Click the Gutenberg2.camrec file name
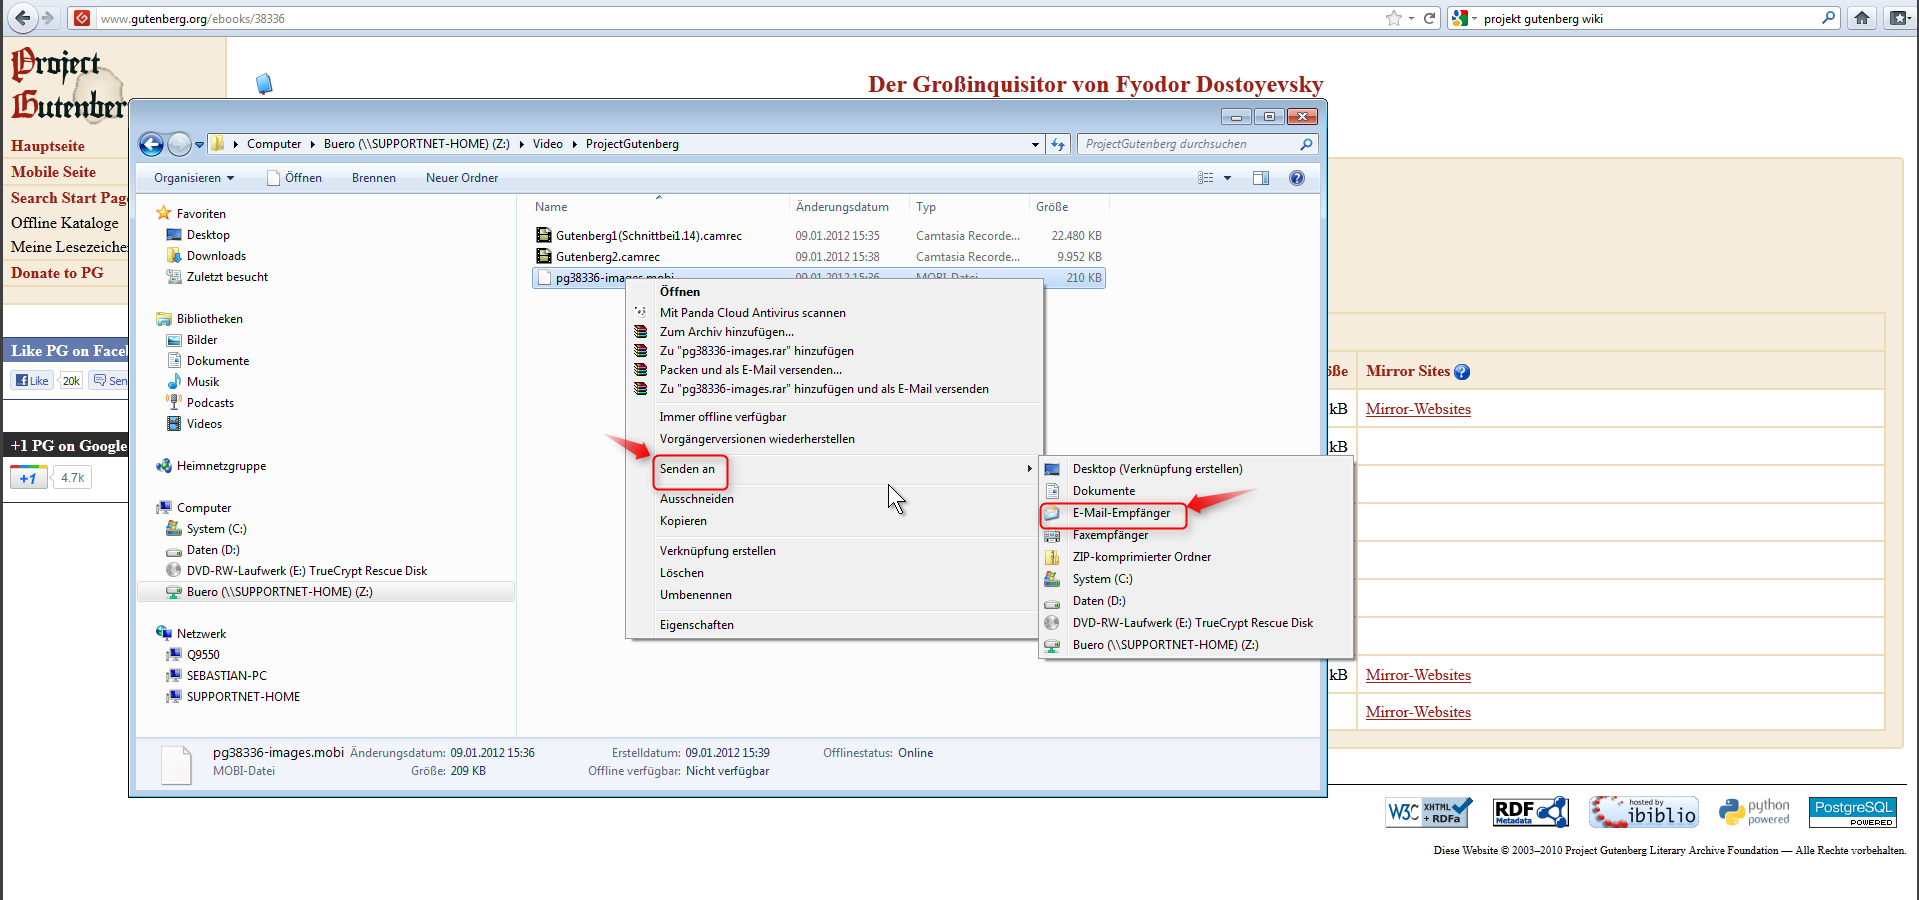Image resolution: width=1919 pixels, height=900 pixels. [x=608, y=257]
